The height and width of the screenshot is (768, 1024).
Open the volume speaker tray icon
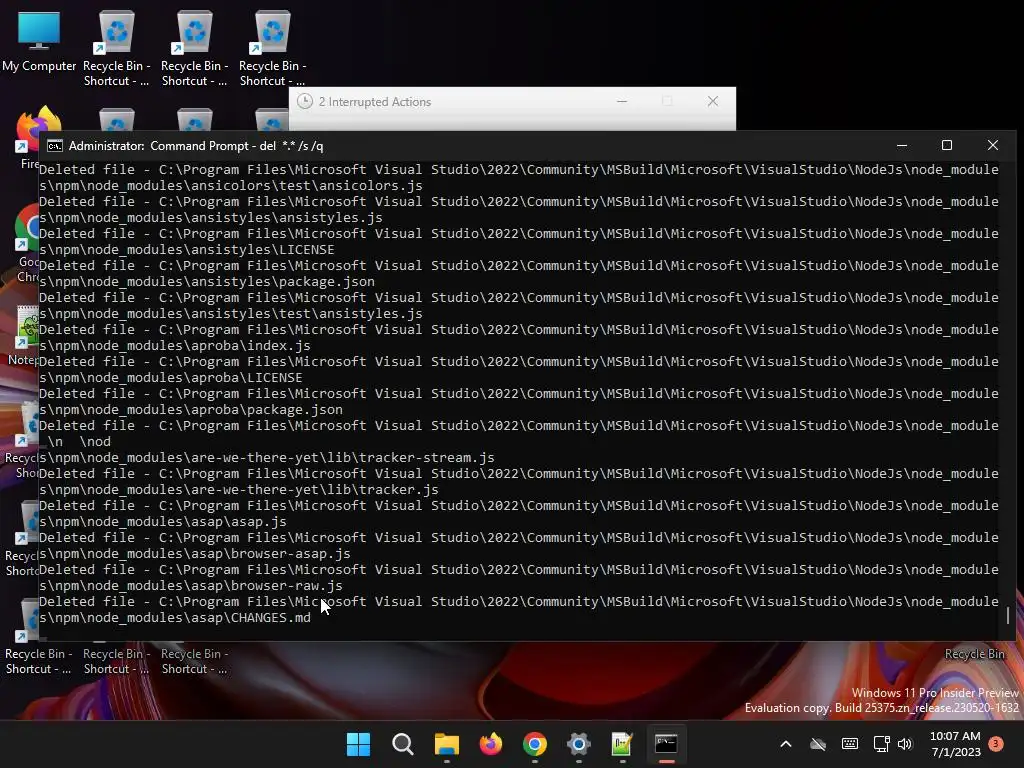pyautogui.click(x=904, y=744)
